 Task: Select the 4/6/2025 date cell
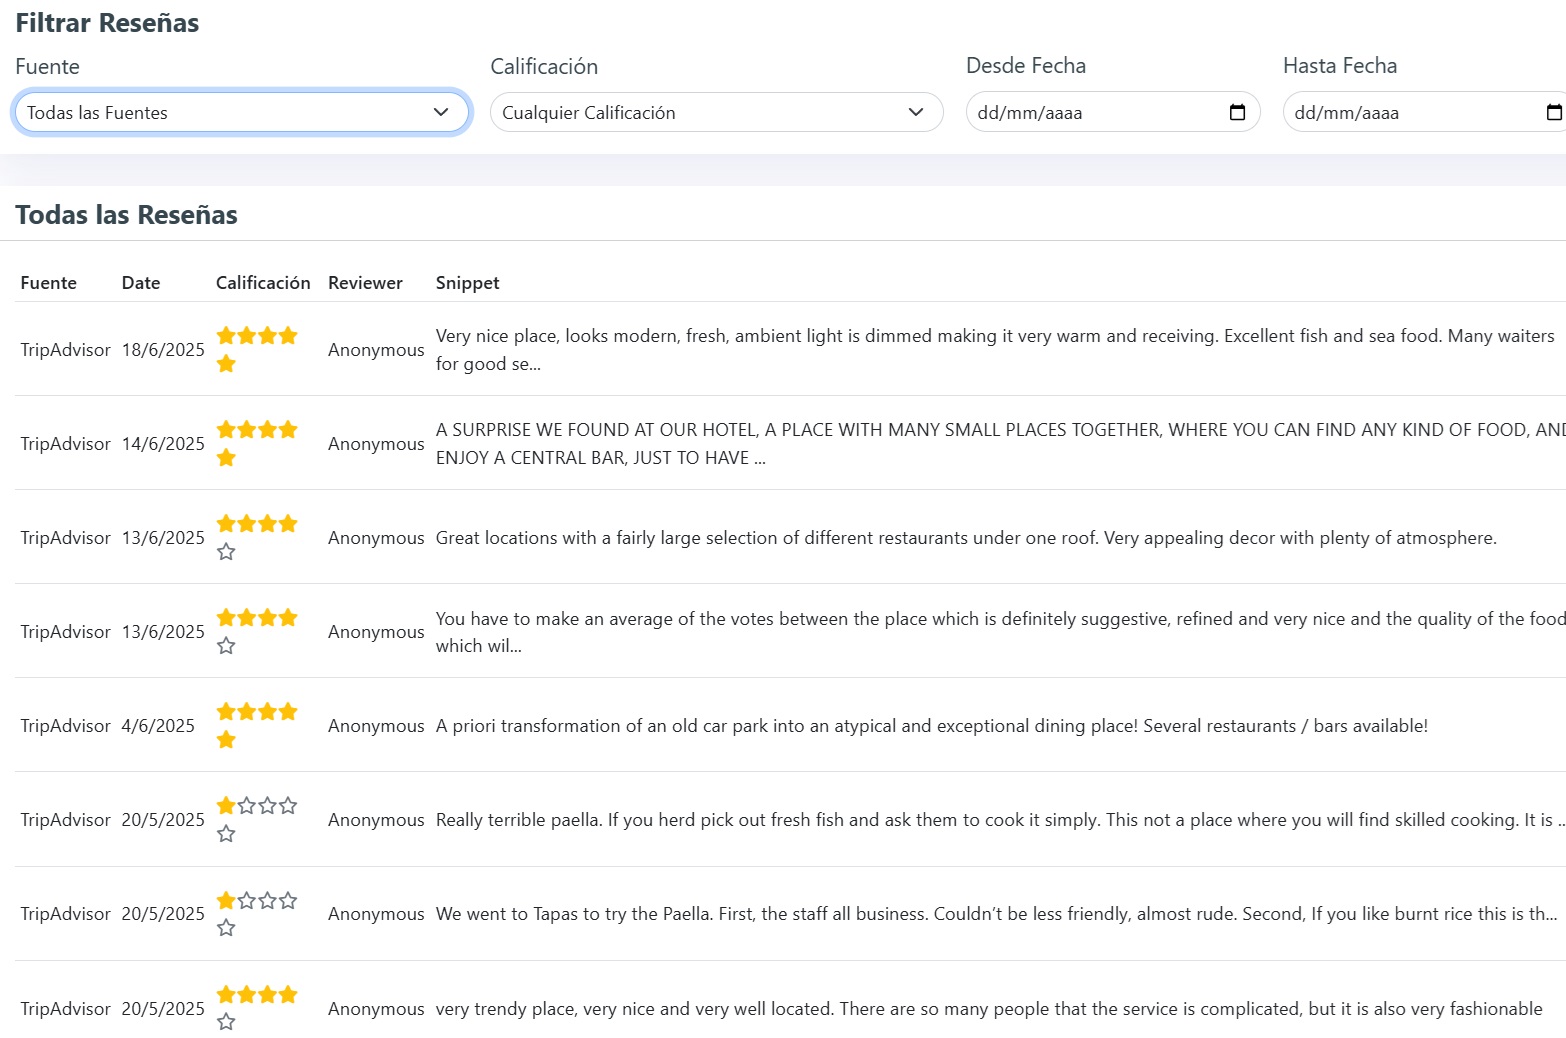(158, 725)
